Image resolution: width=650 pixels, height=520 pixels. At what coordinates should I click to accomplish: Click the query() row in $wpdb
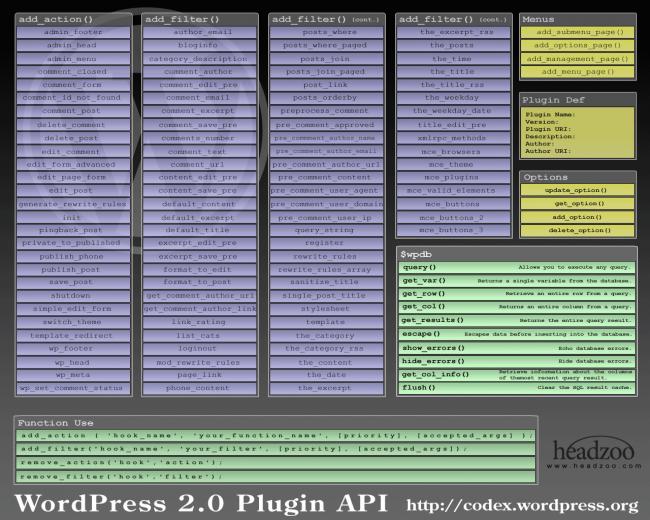517,267
